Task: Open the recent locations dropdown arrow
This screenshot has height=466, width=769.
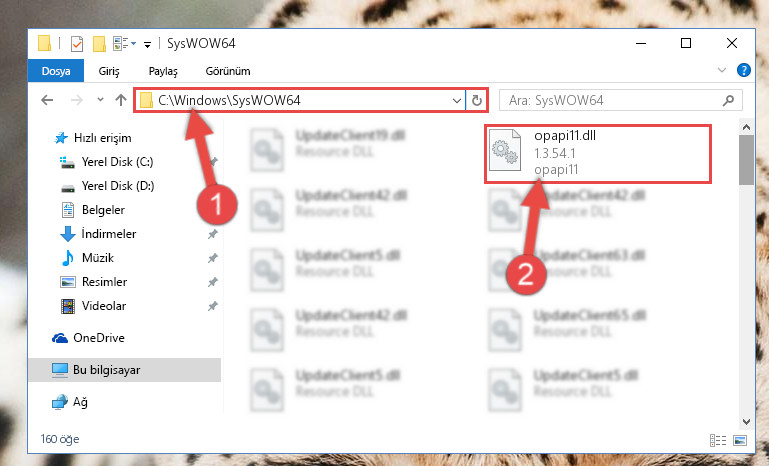Action: (100, 100)
